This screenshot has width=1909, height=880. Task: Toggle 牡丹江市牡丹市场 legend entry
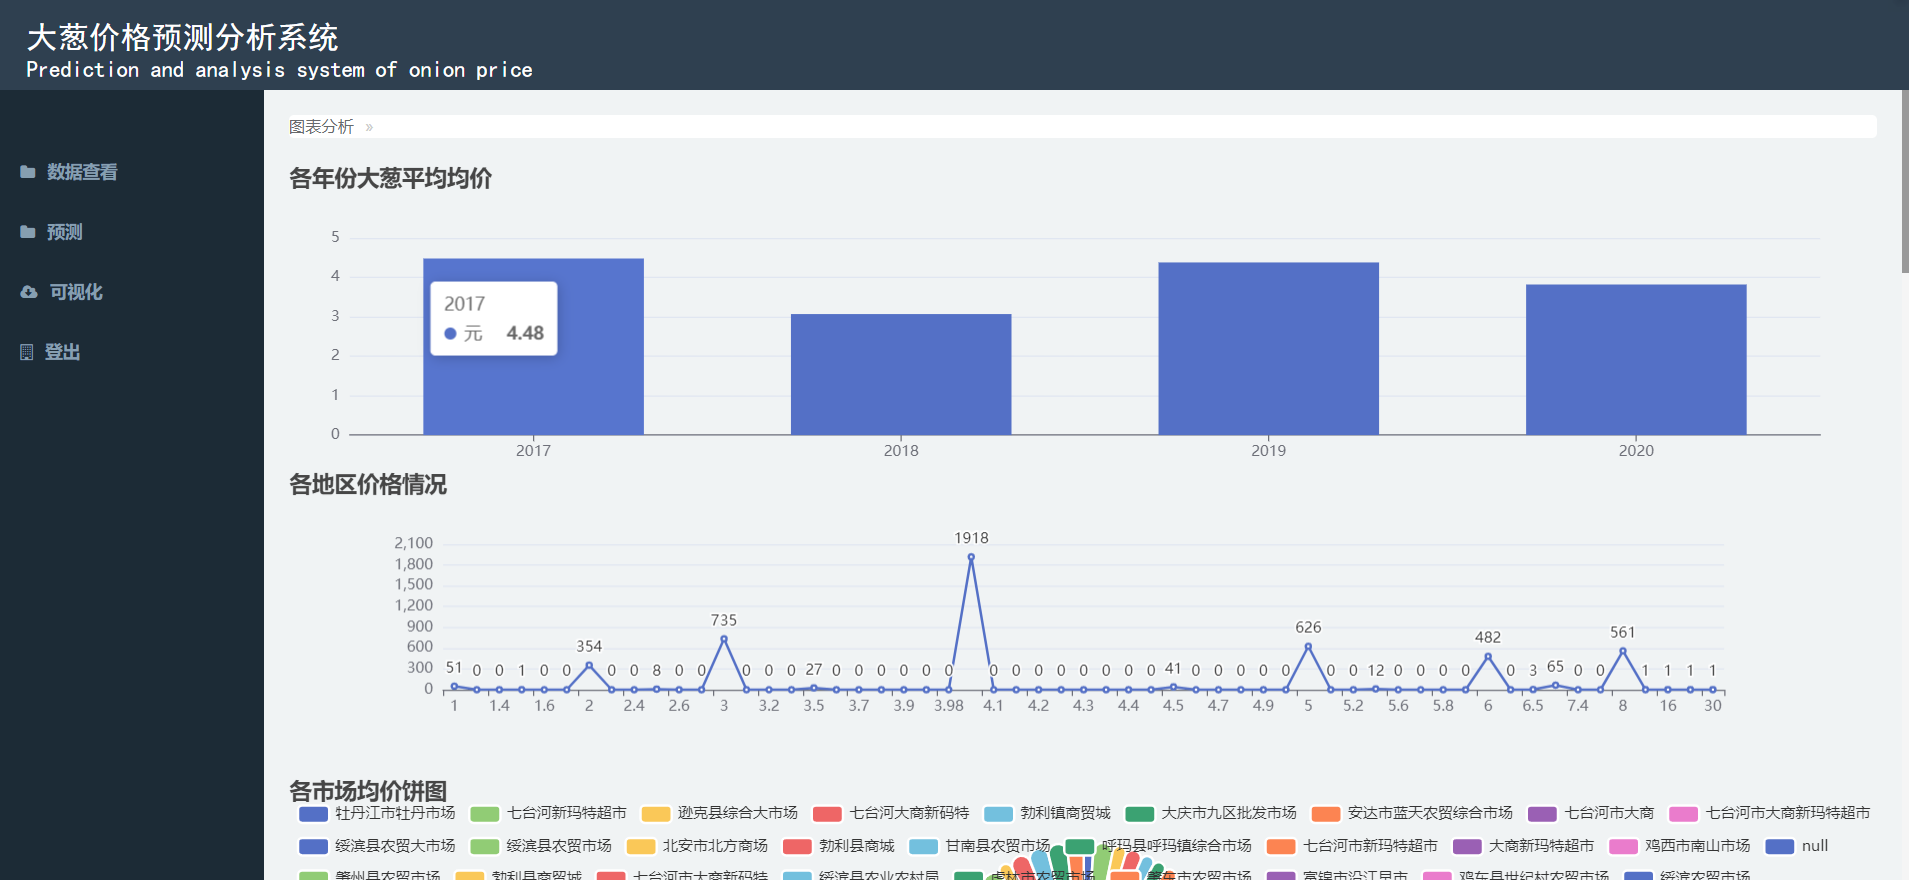[x=377, y=813]
